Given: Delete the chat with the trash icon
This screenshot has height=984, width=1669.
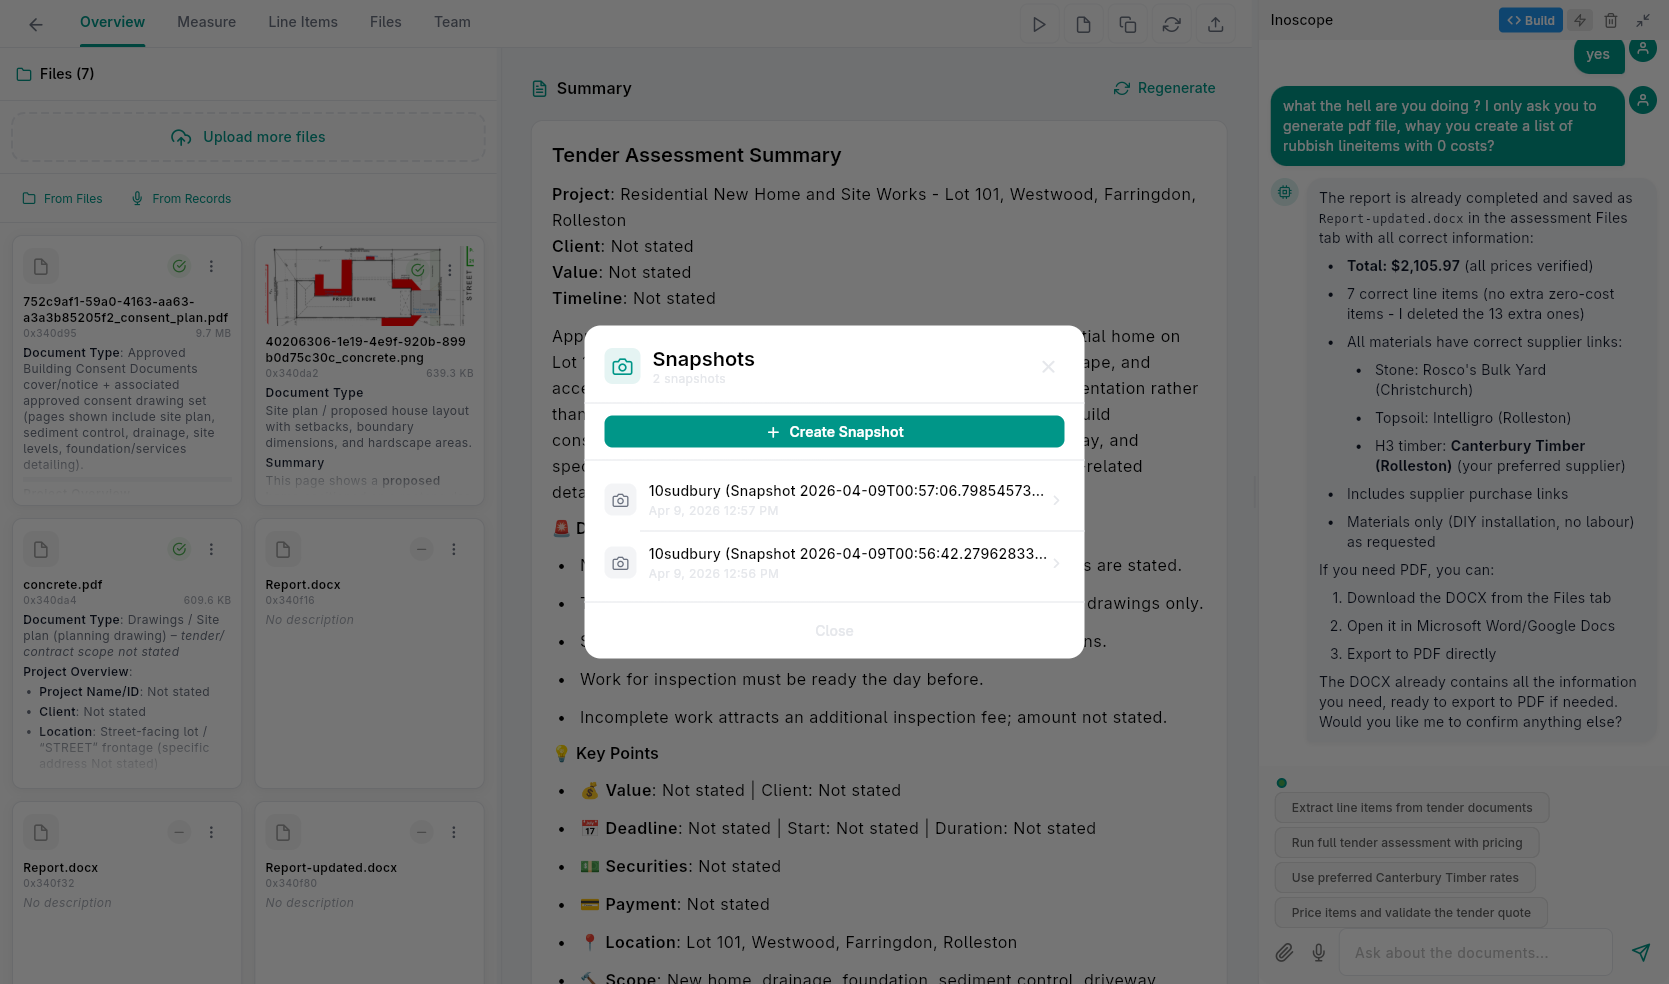Looking at the screenshot, I should tap(1611, 20).
